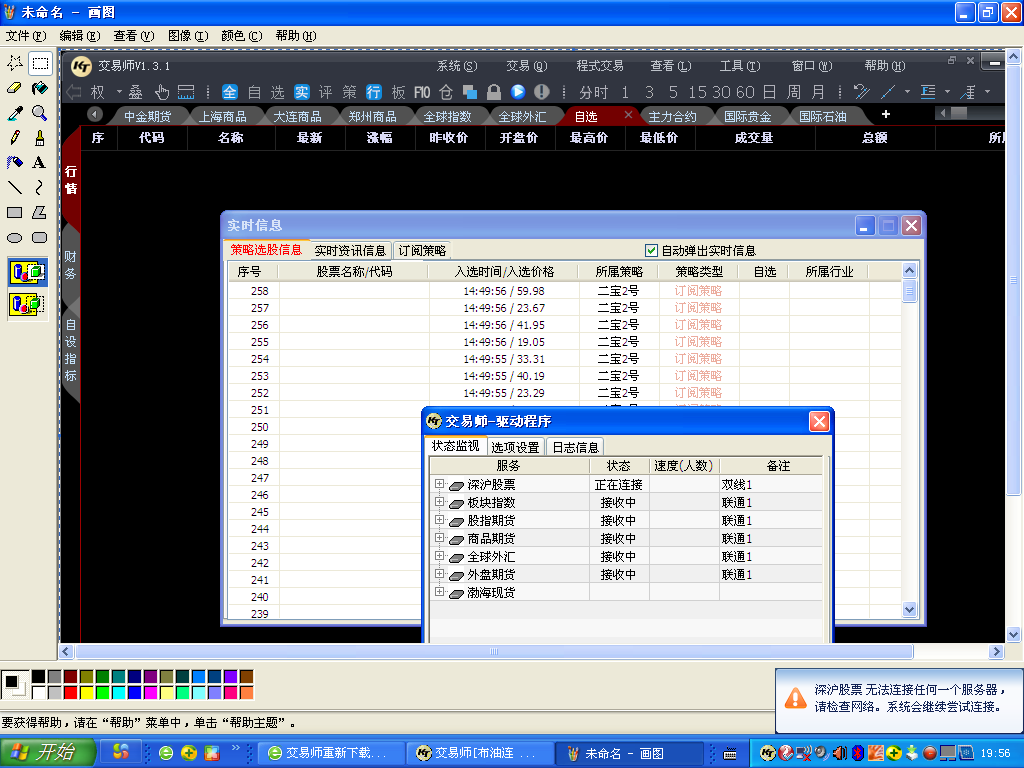Select the Text tool (letter A)
The image size is (1024, 768).
(x=40, y=162)
